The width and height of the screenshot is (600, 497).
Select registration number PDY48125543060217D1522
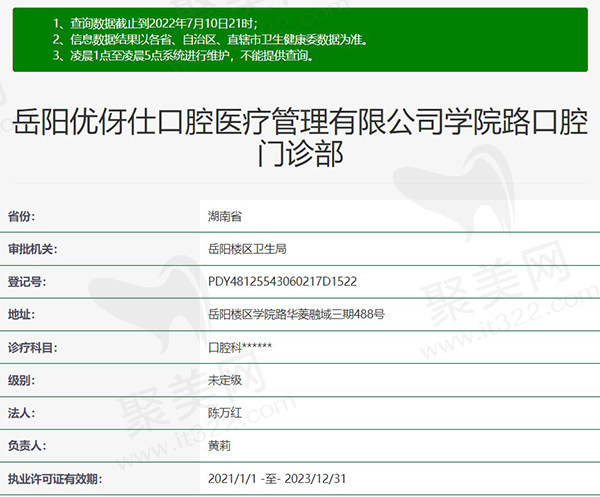282,282
